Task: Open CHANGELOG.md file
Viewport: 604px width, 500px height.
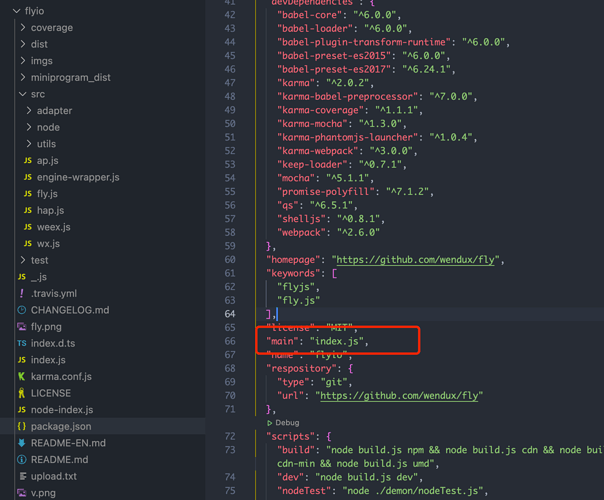Action: (x=70, y=310)
